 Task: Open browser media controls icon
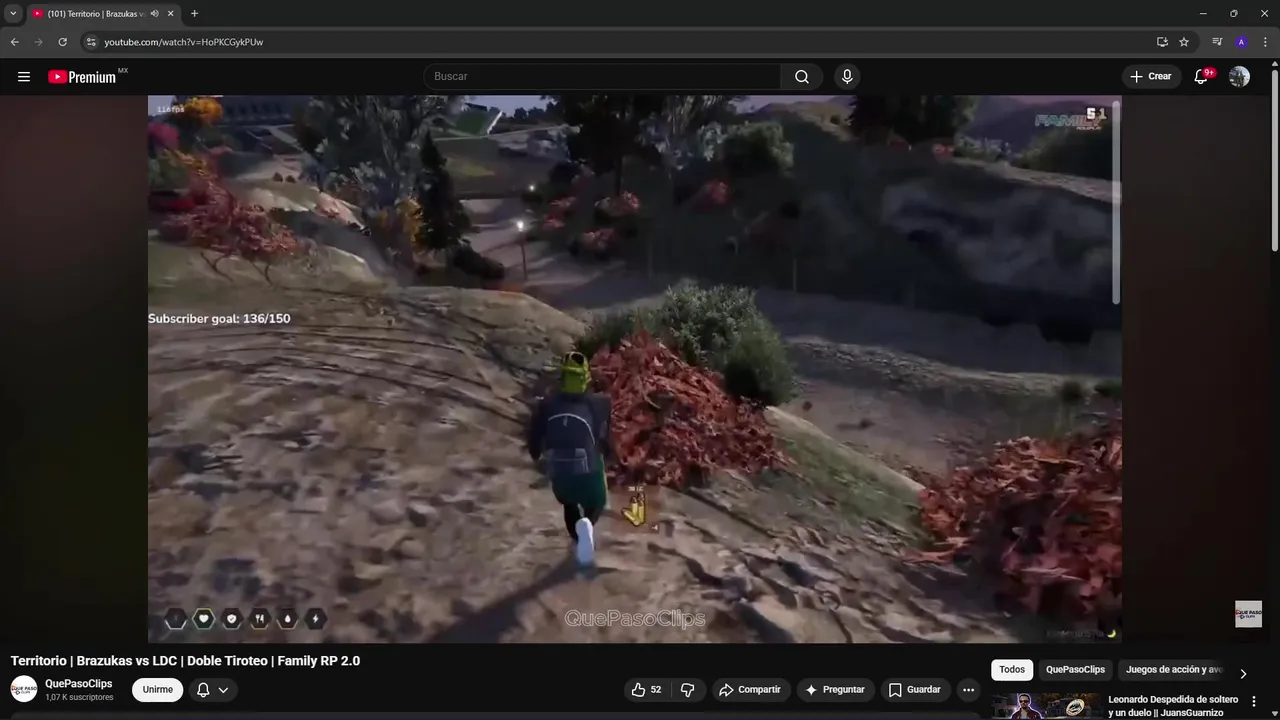[x=1217, y=42]
